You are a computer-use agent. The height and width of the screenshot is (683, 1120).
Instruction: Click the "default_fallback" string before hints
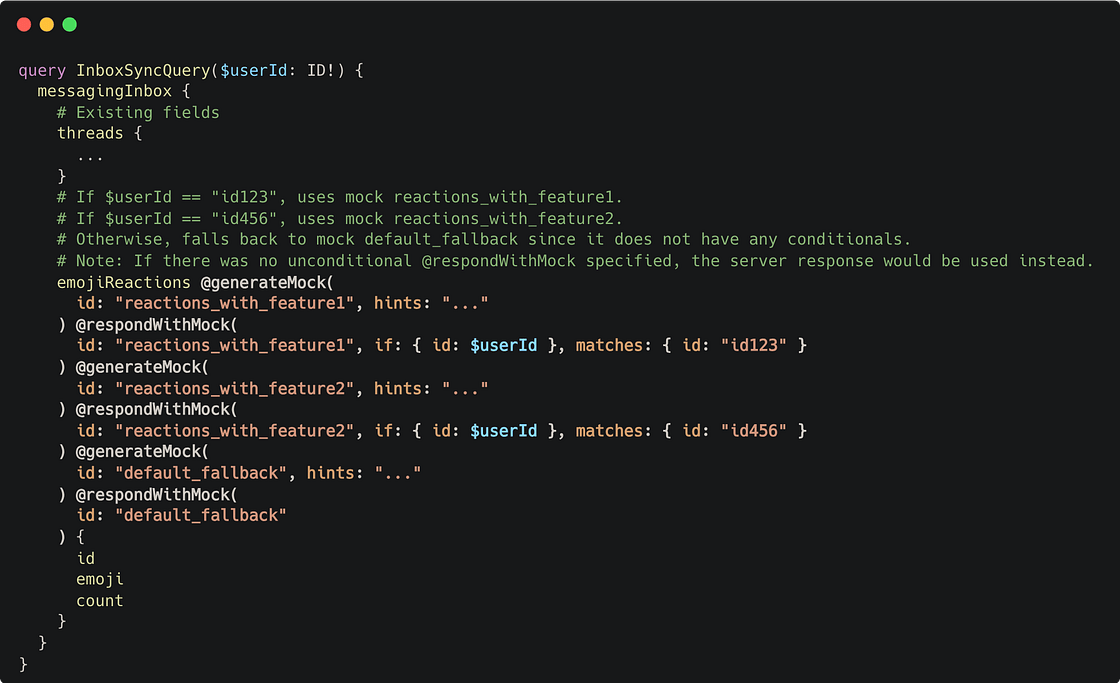click(x=201, y=473)
